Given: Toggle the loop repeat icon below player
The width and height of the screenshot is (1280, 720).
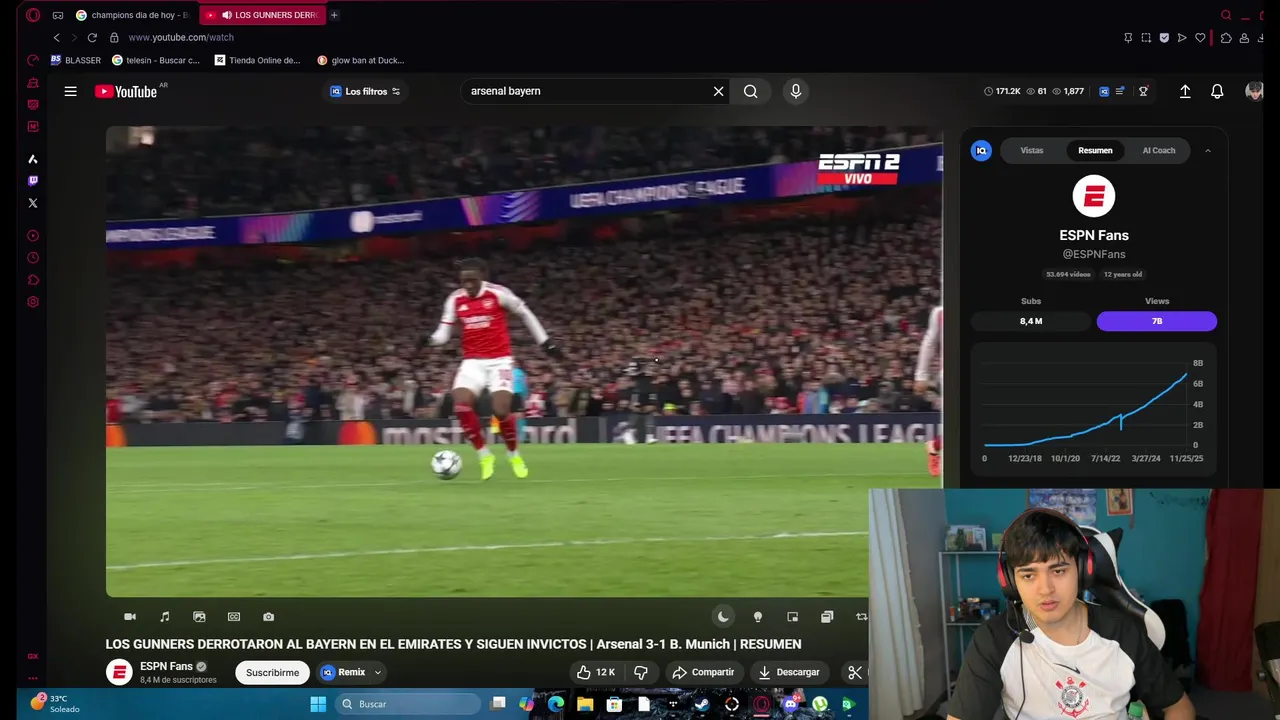Looking at the screenshot, I should (861, 617).
